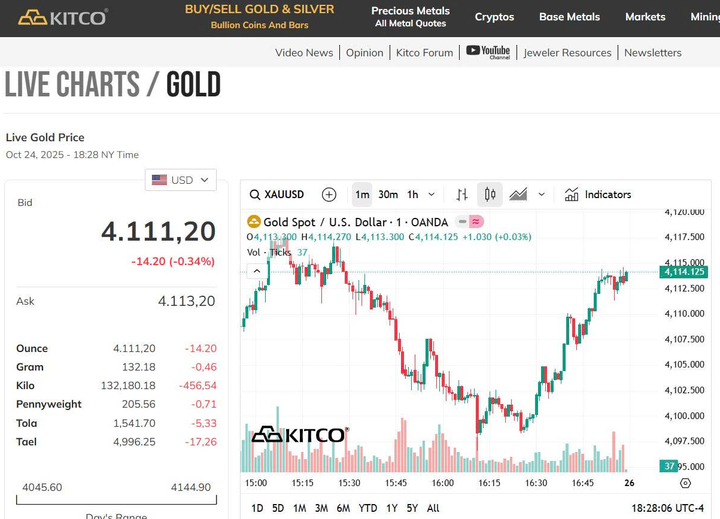This screenshot has width=720, height=519.
Task: Open the YouTube channel icon link
Action: pos(488,52)
